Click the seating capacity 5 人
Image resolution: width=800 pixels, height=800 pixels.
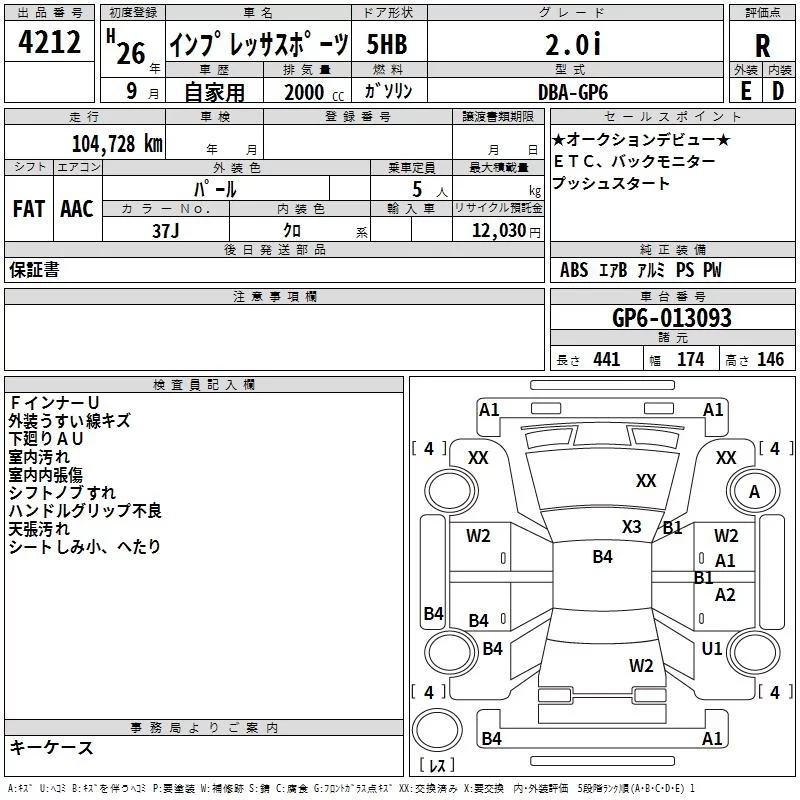pyautogui.click(x=430, y=190)
